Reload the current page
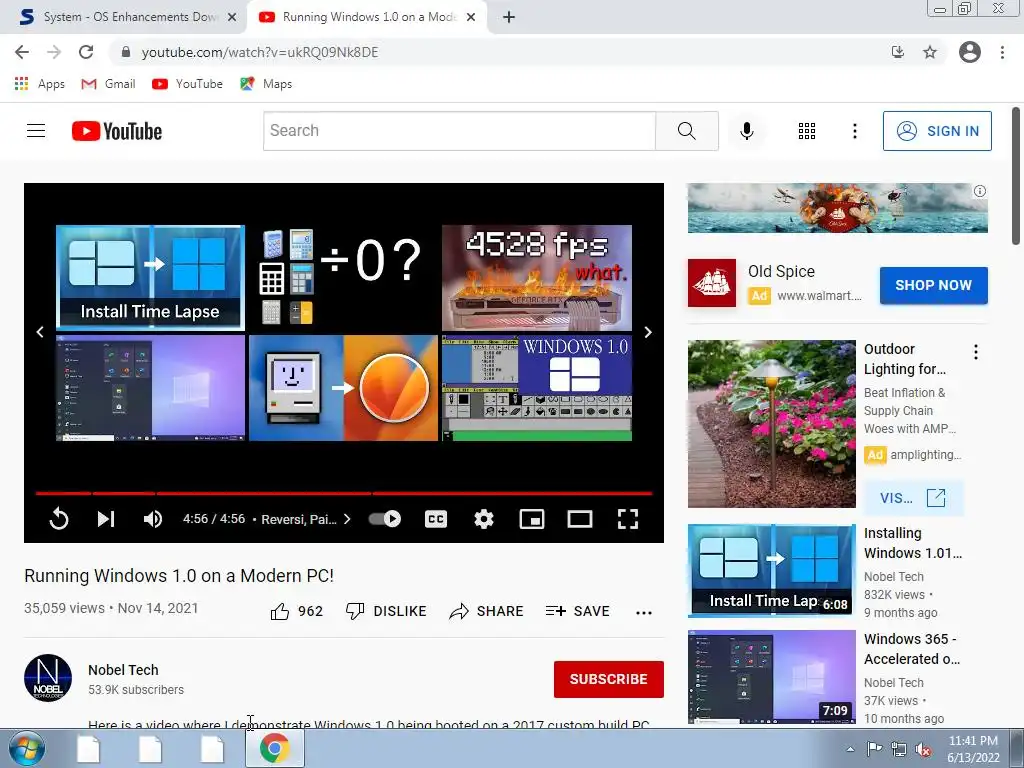The image size is (1024, 768). coord(86,52)
